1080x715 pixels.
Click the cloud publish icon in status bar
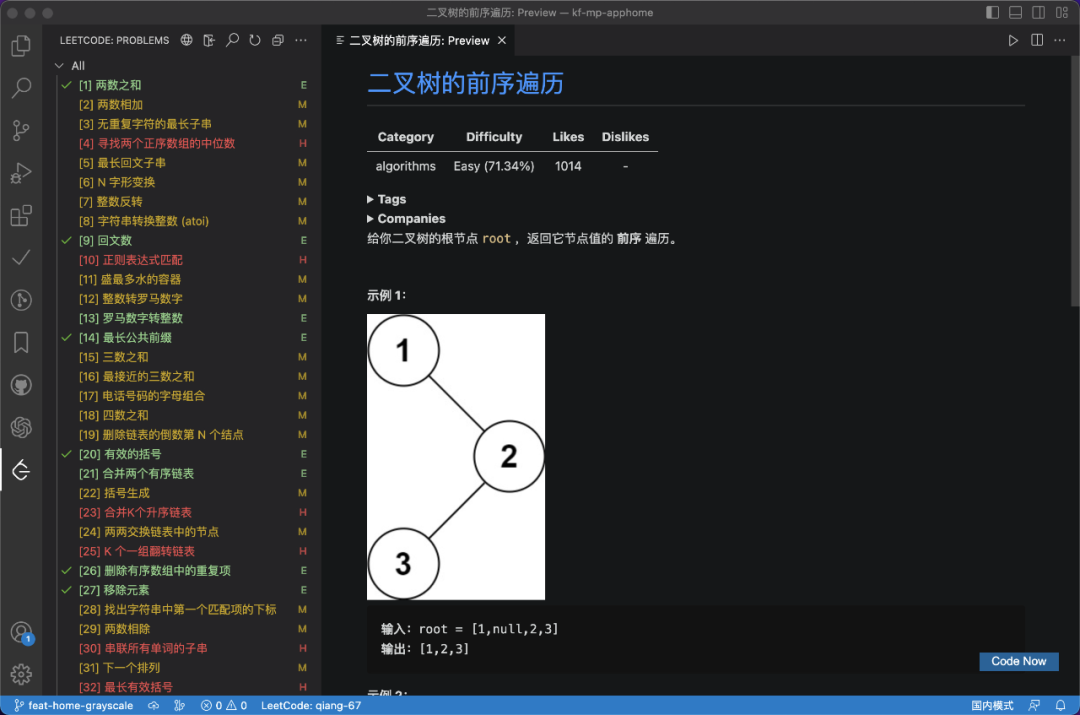[154, 705]
